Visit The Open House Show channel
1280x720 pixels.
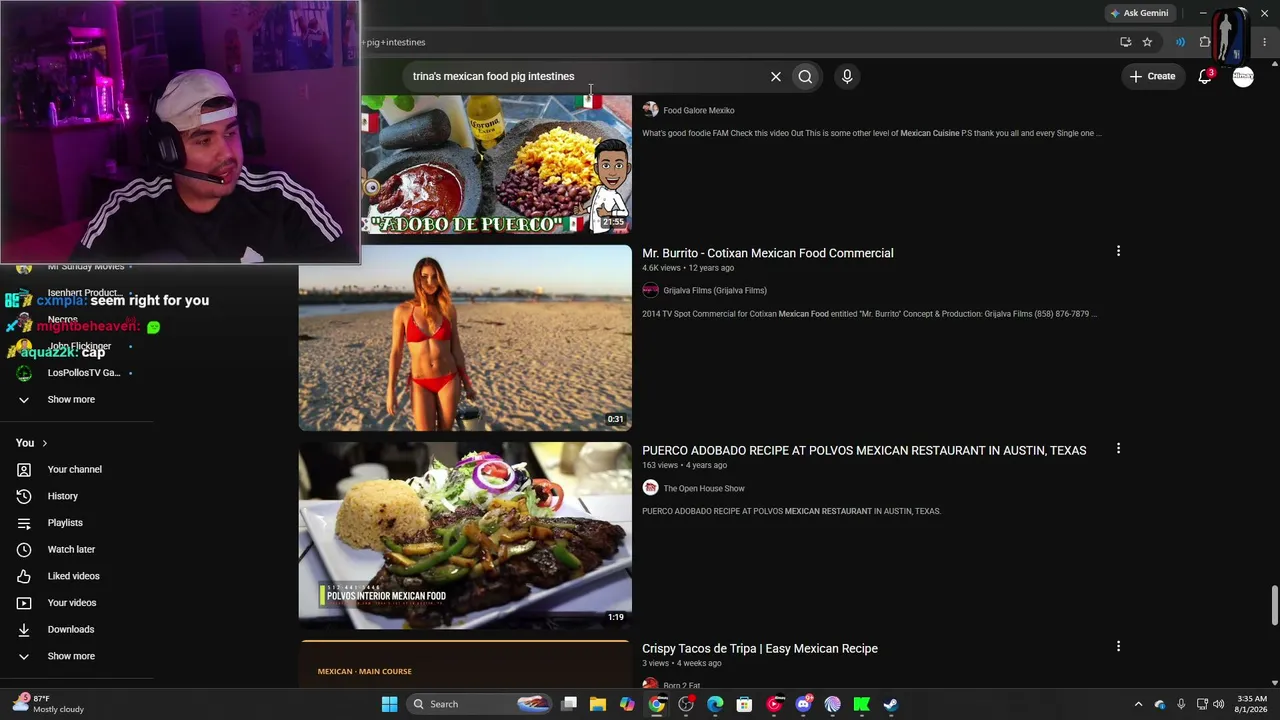pos(704,488)
